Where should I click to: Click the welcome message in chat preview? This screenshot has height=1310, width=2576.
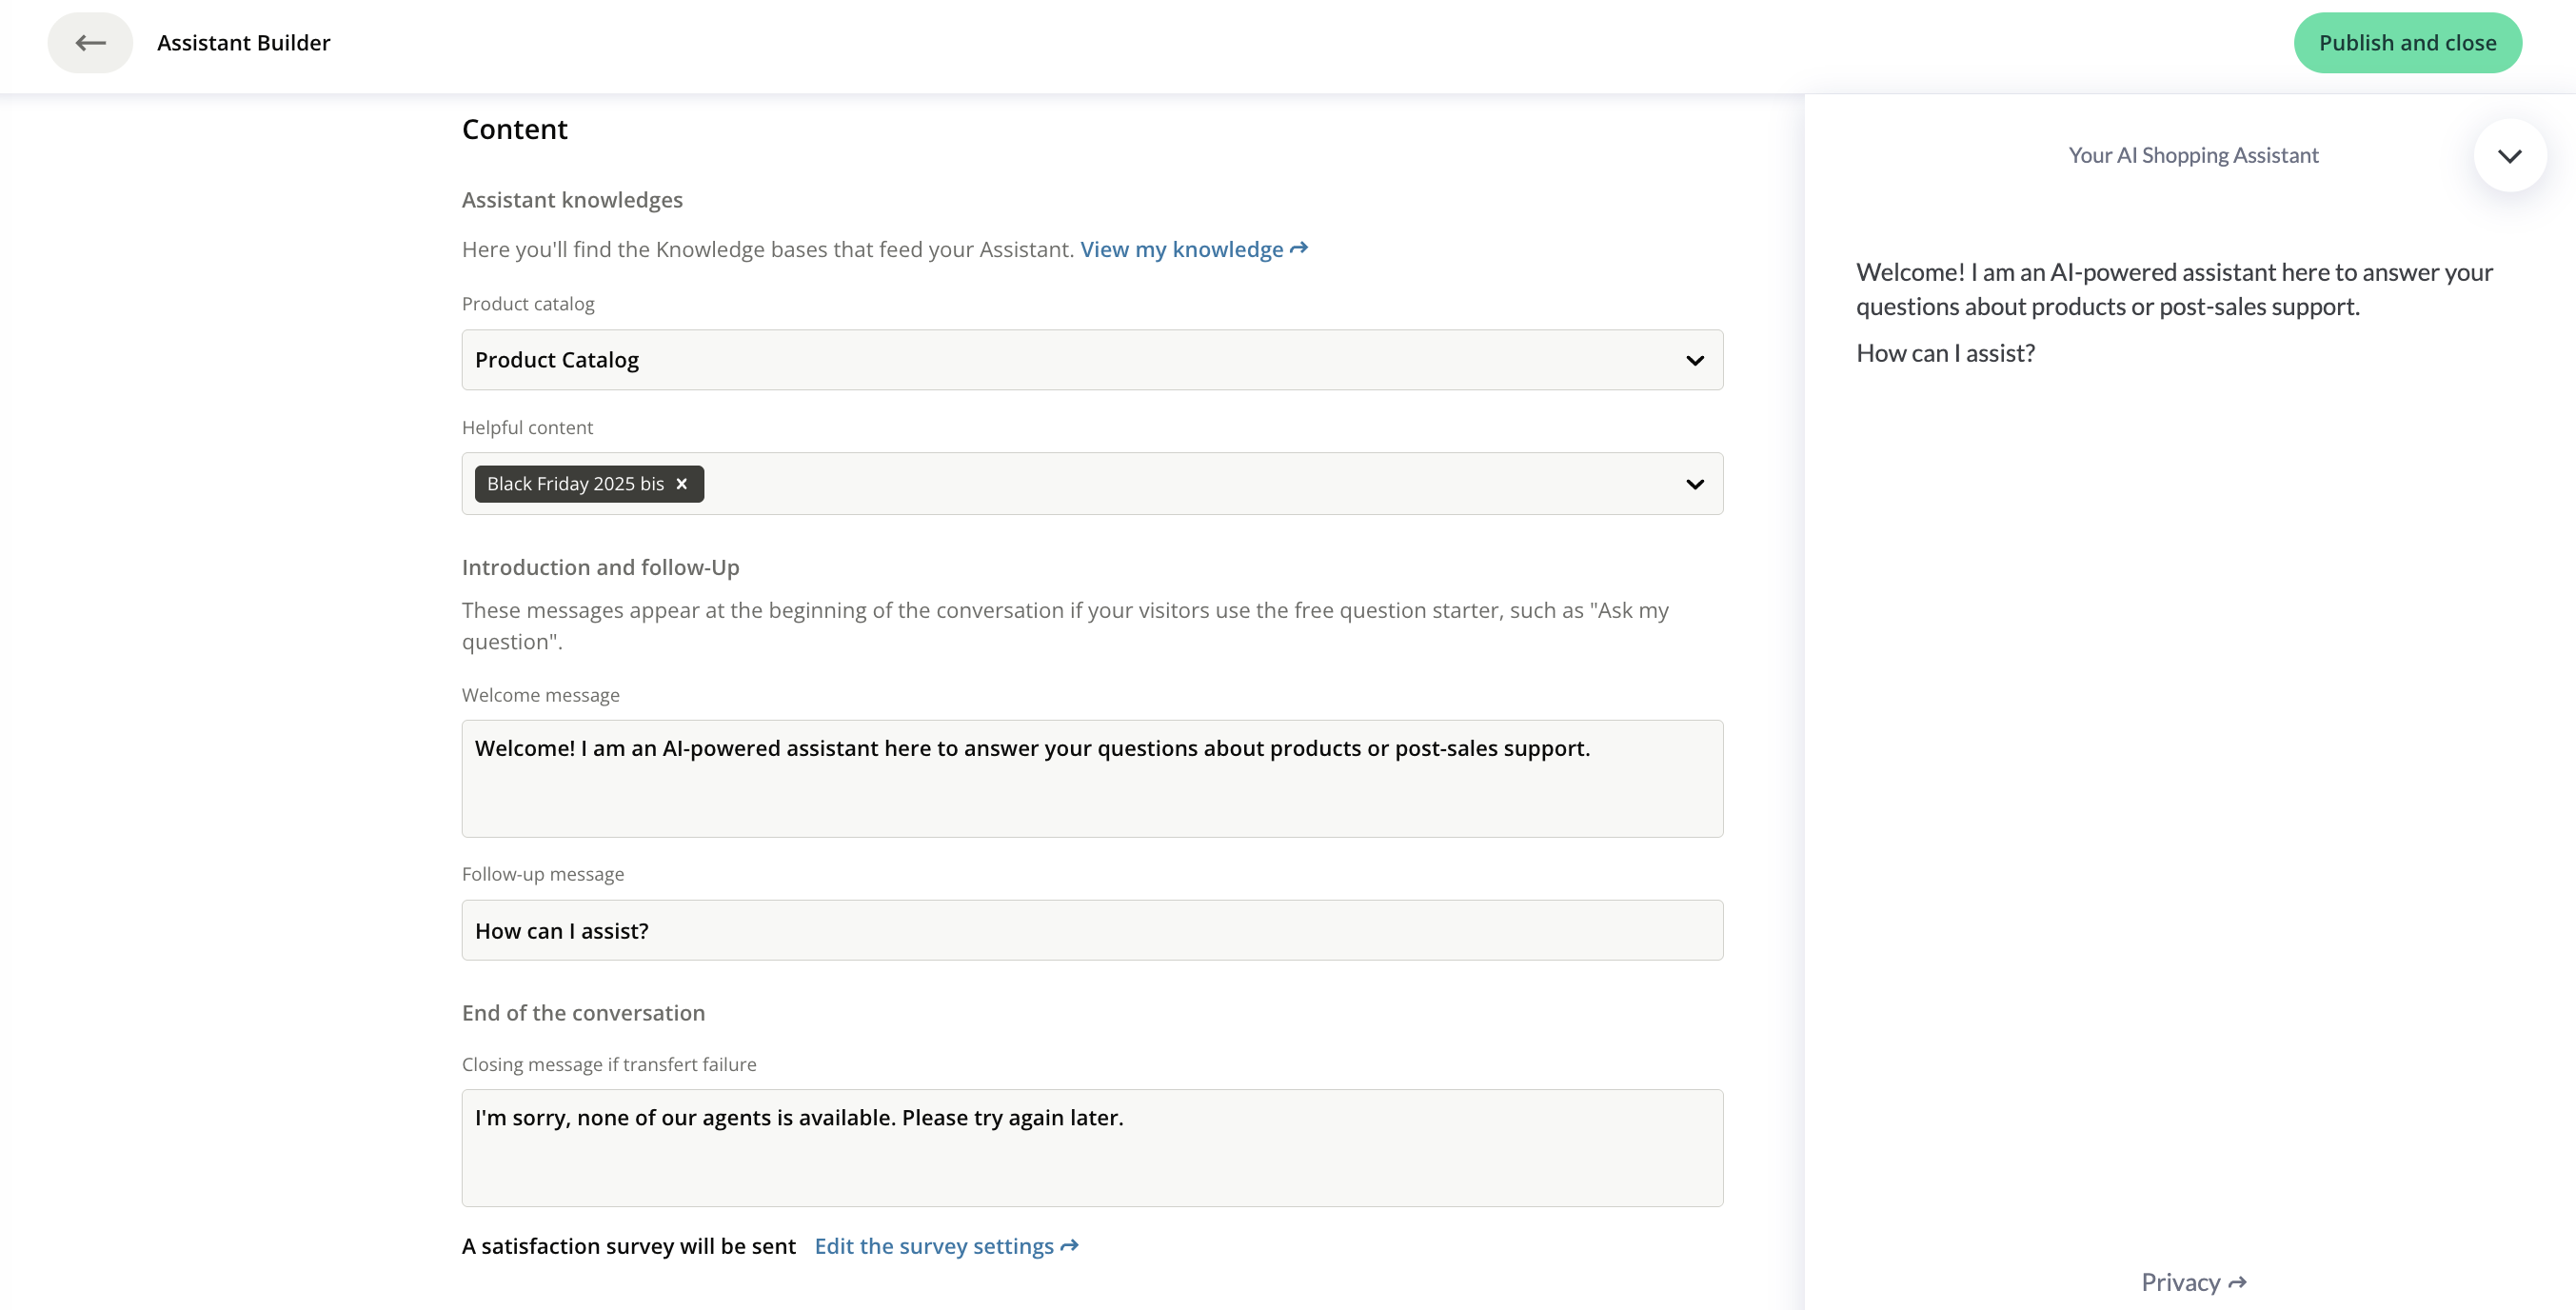coord(2173,289)
